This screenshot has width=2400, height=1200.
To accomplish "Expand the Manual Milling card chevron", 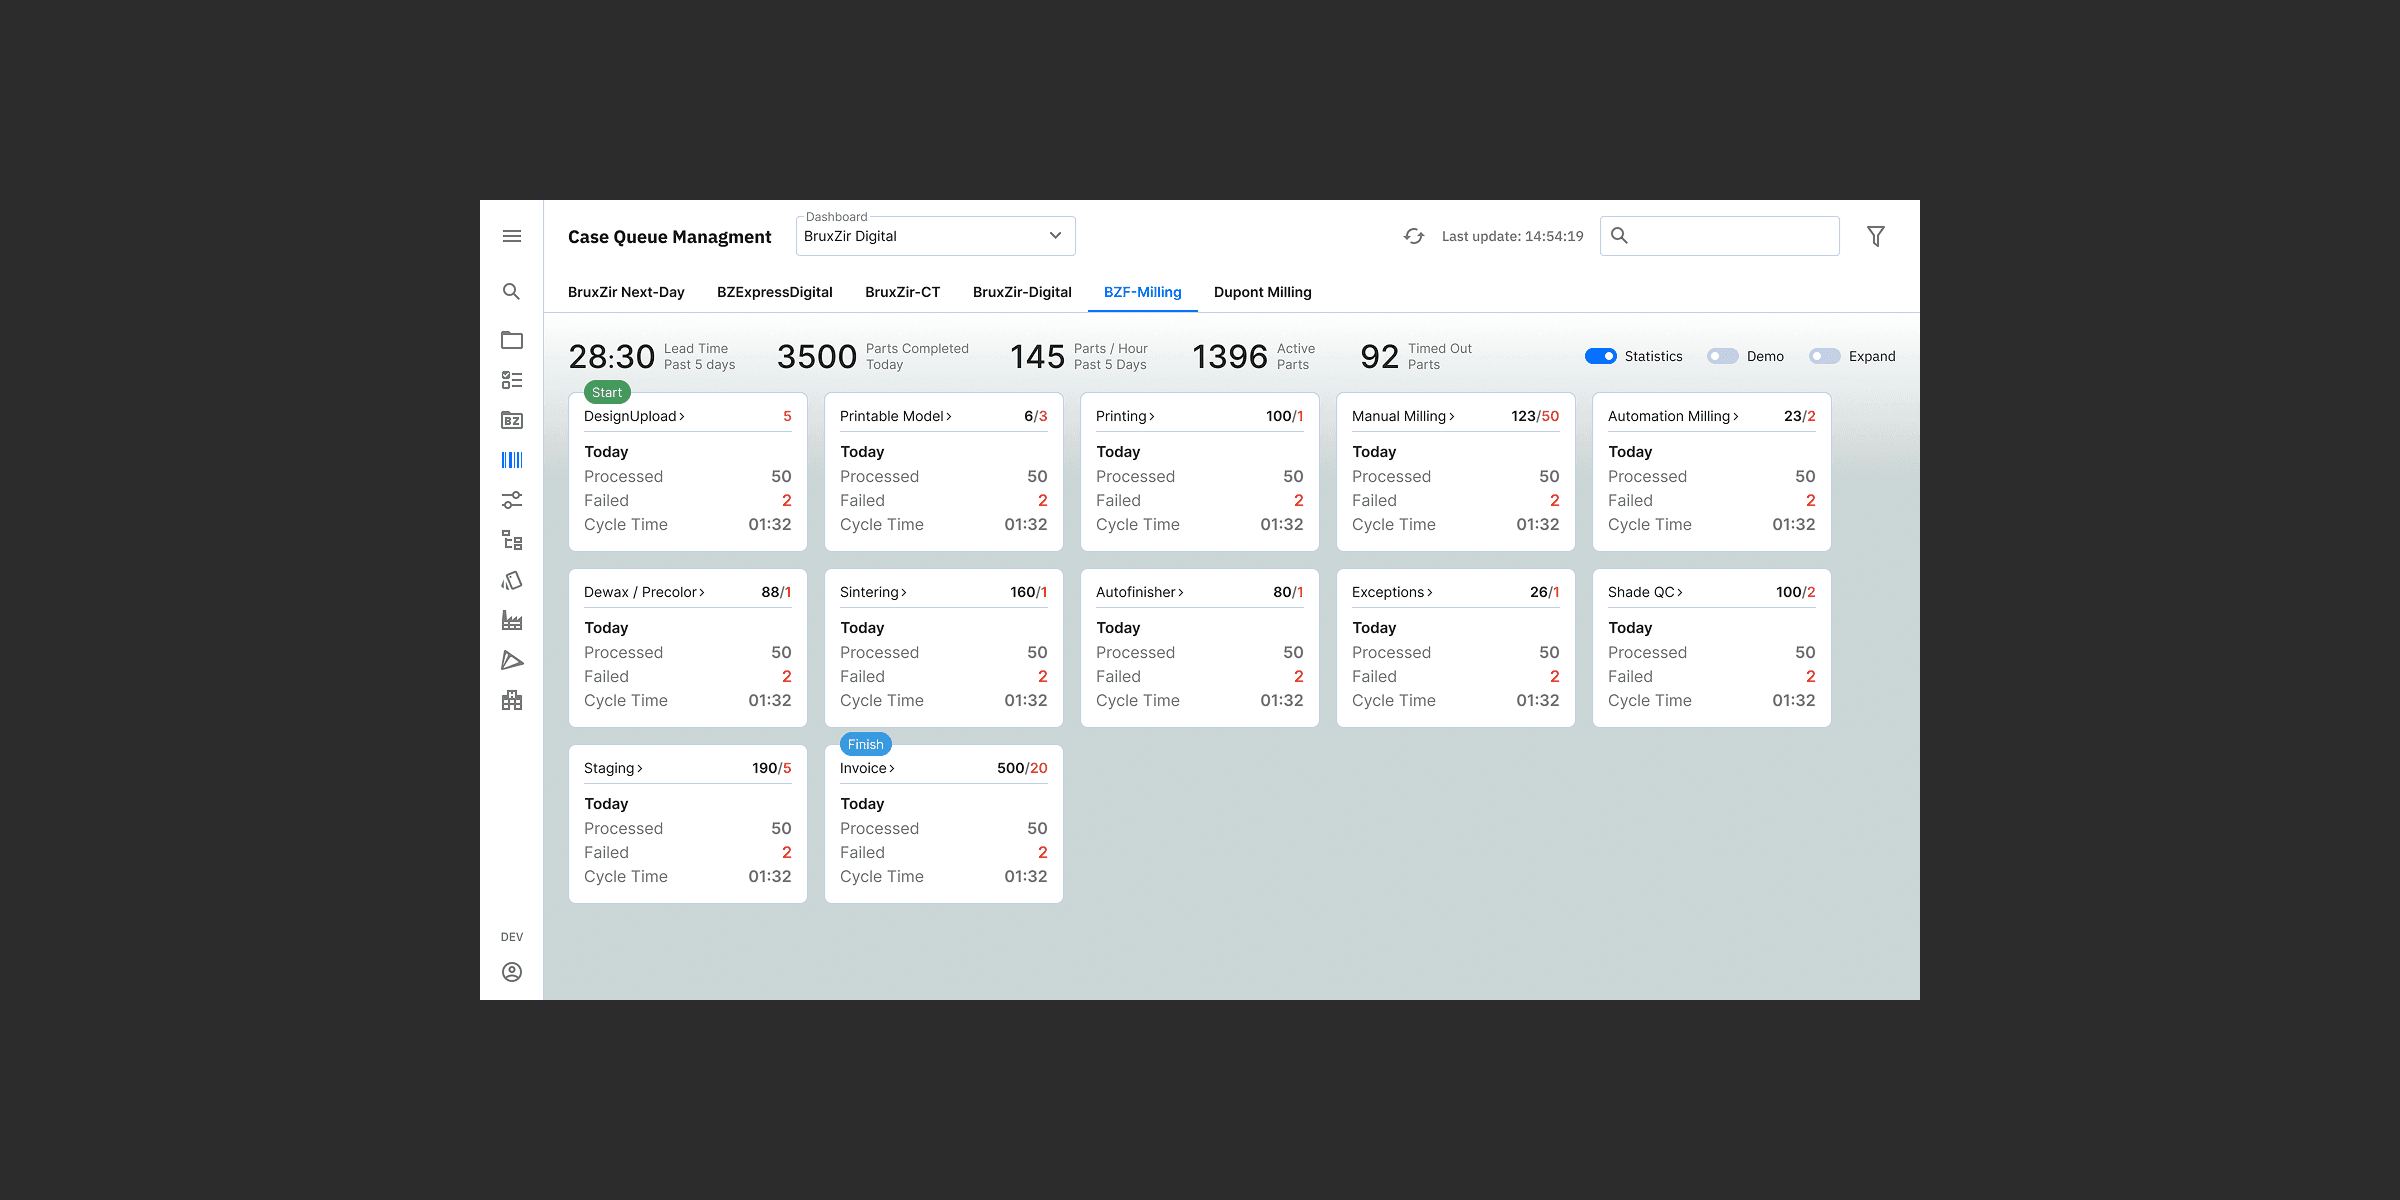I will tap(1452, 416).
